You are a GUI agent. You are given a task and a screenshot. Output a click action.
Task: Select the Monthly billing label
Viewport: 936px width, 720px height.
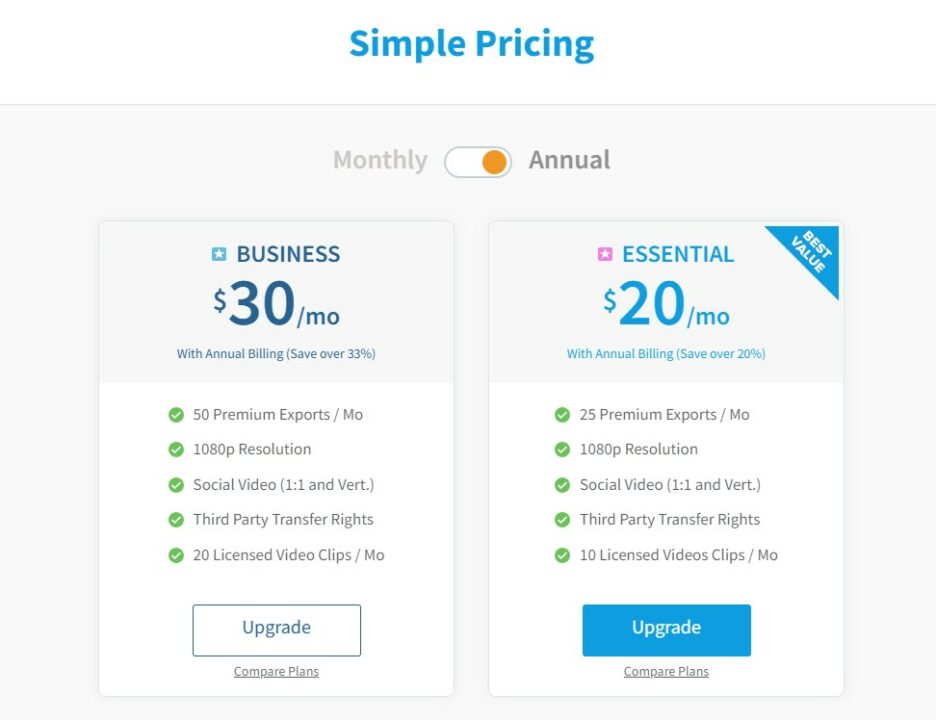[x=380, y=160]
